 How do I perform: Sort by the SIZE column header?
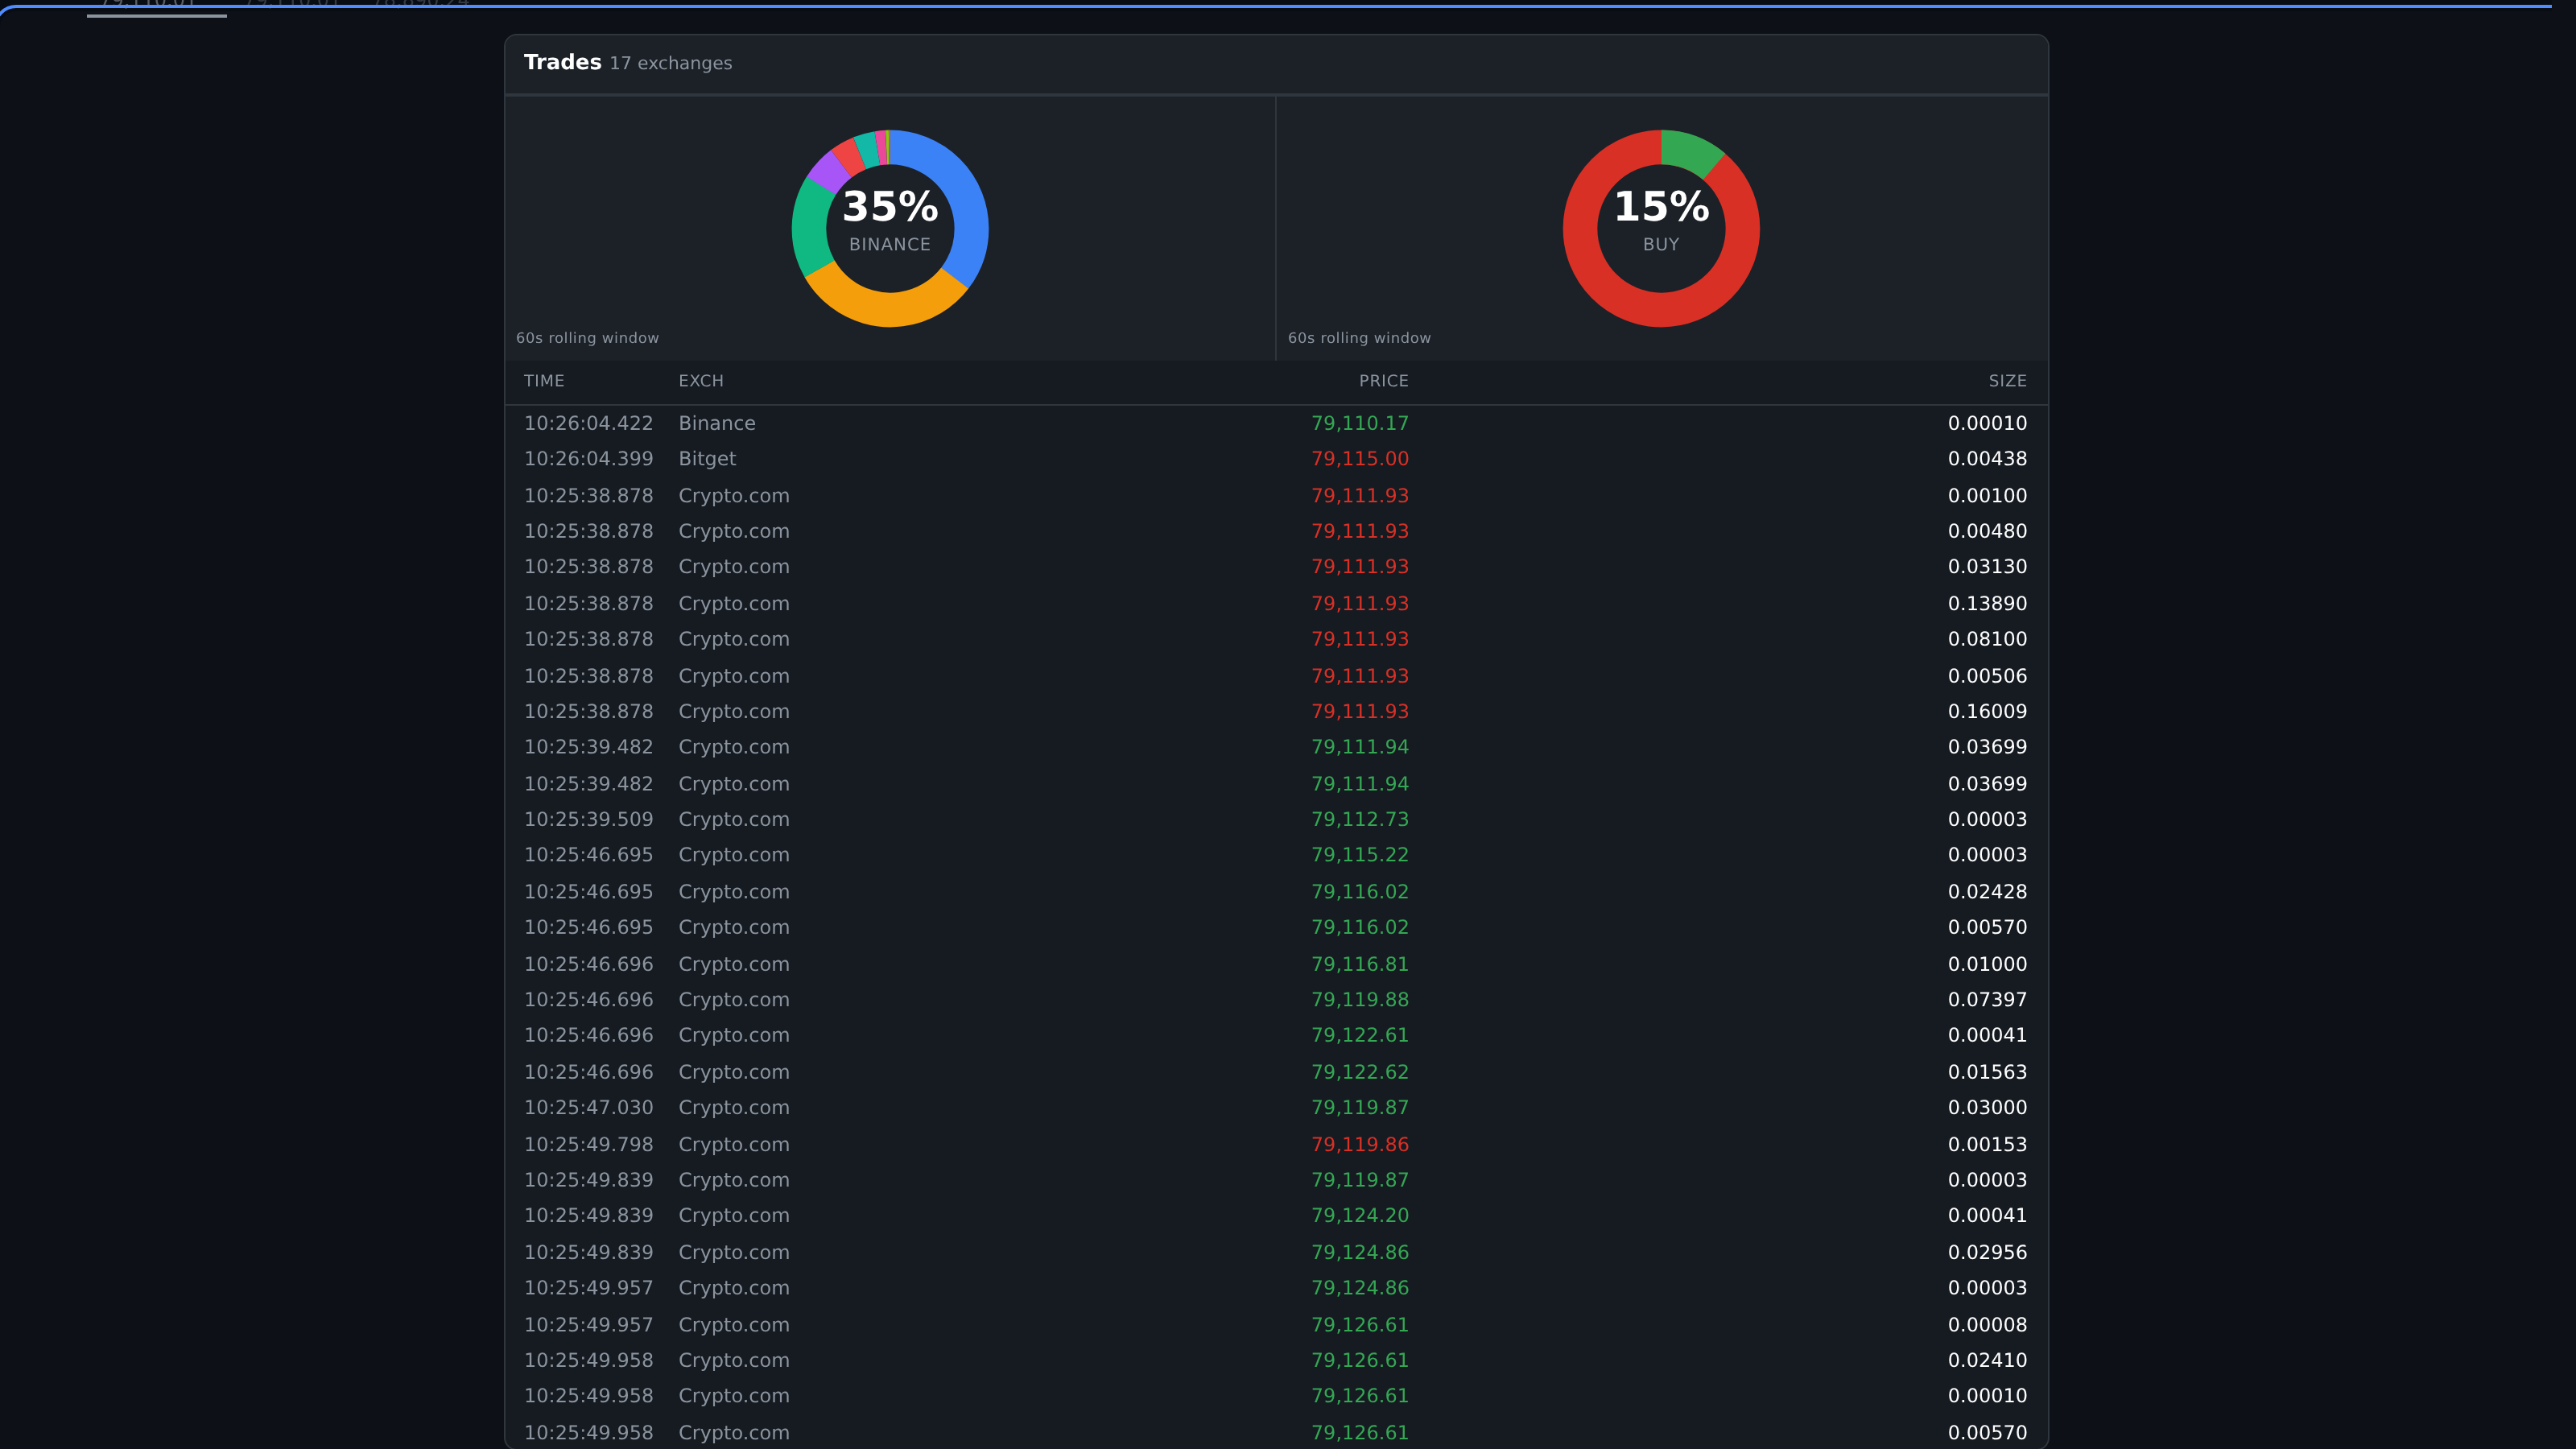click(2007, 381)
